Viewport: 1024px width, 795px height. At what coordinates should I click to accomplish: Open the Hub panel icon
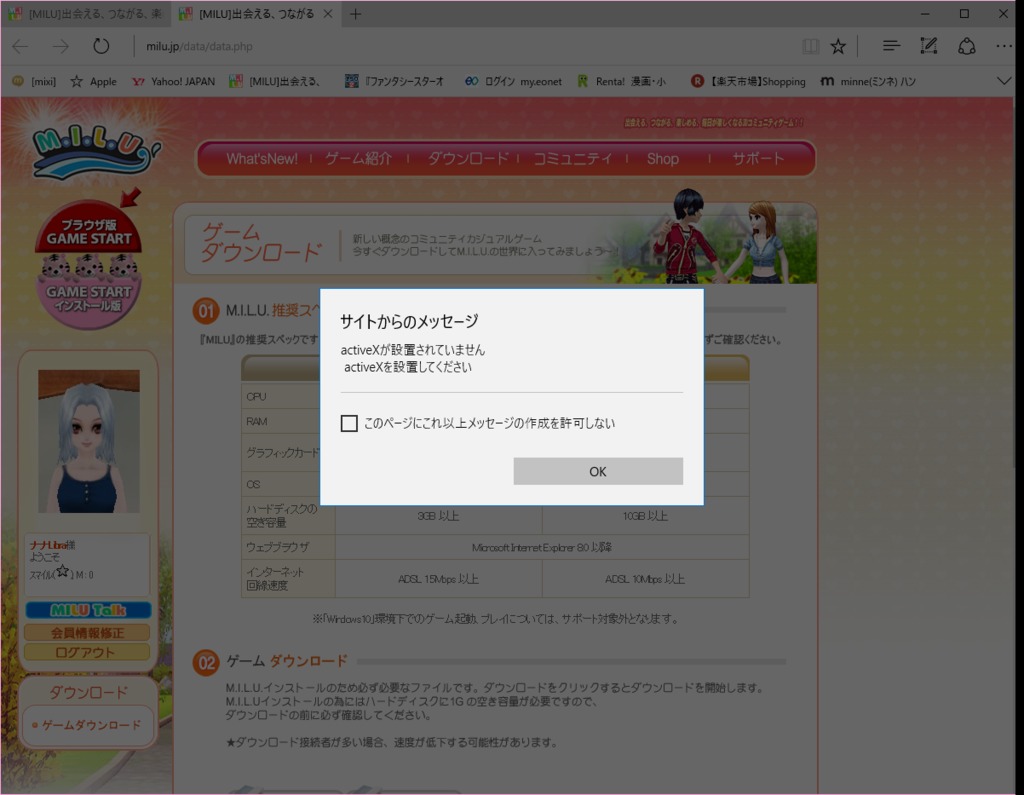[889, 45]
